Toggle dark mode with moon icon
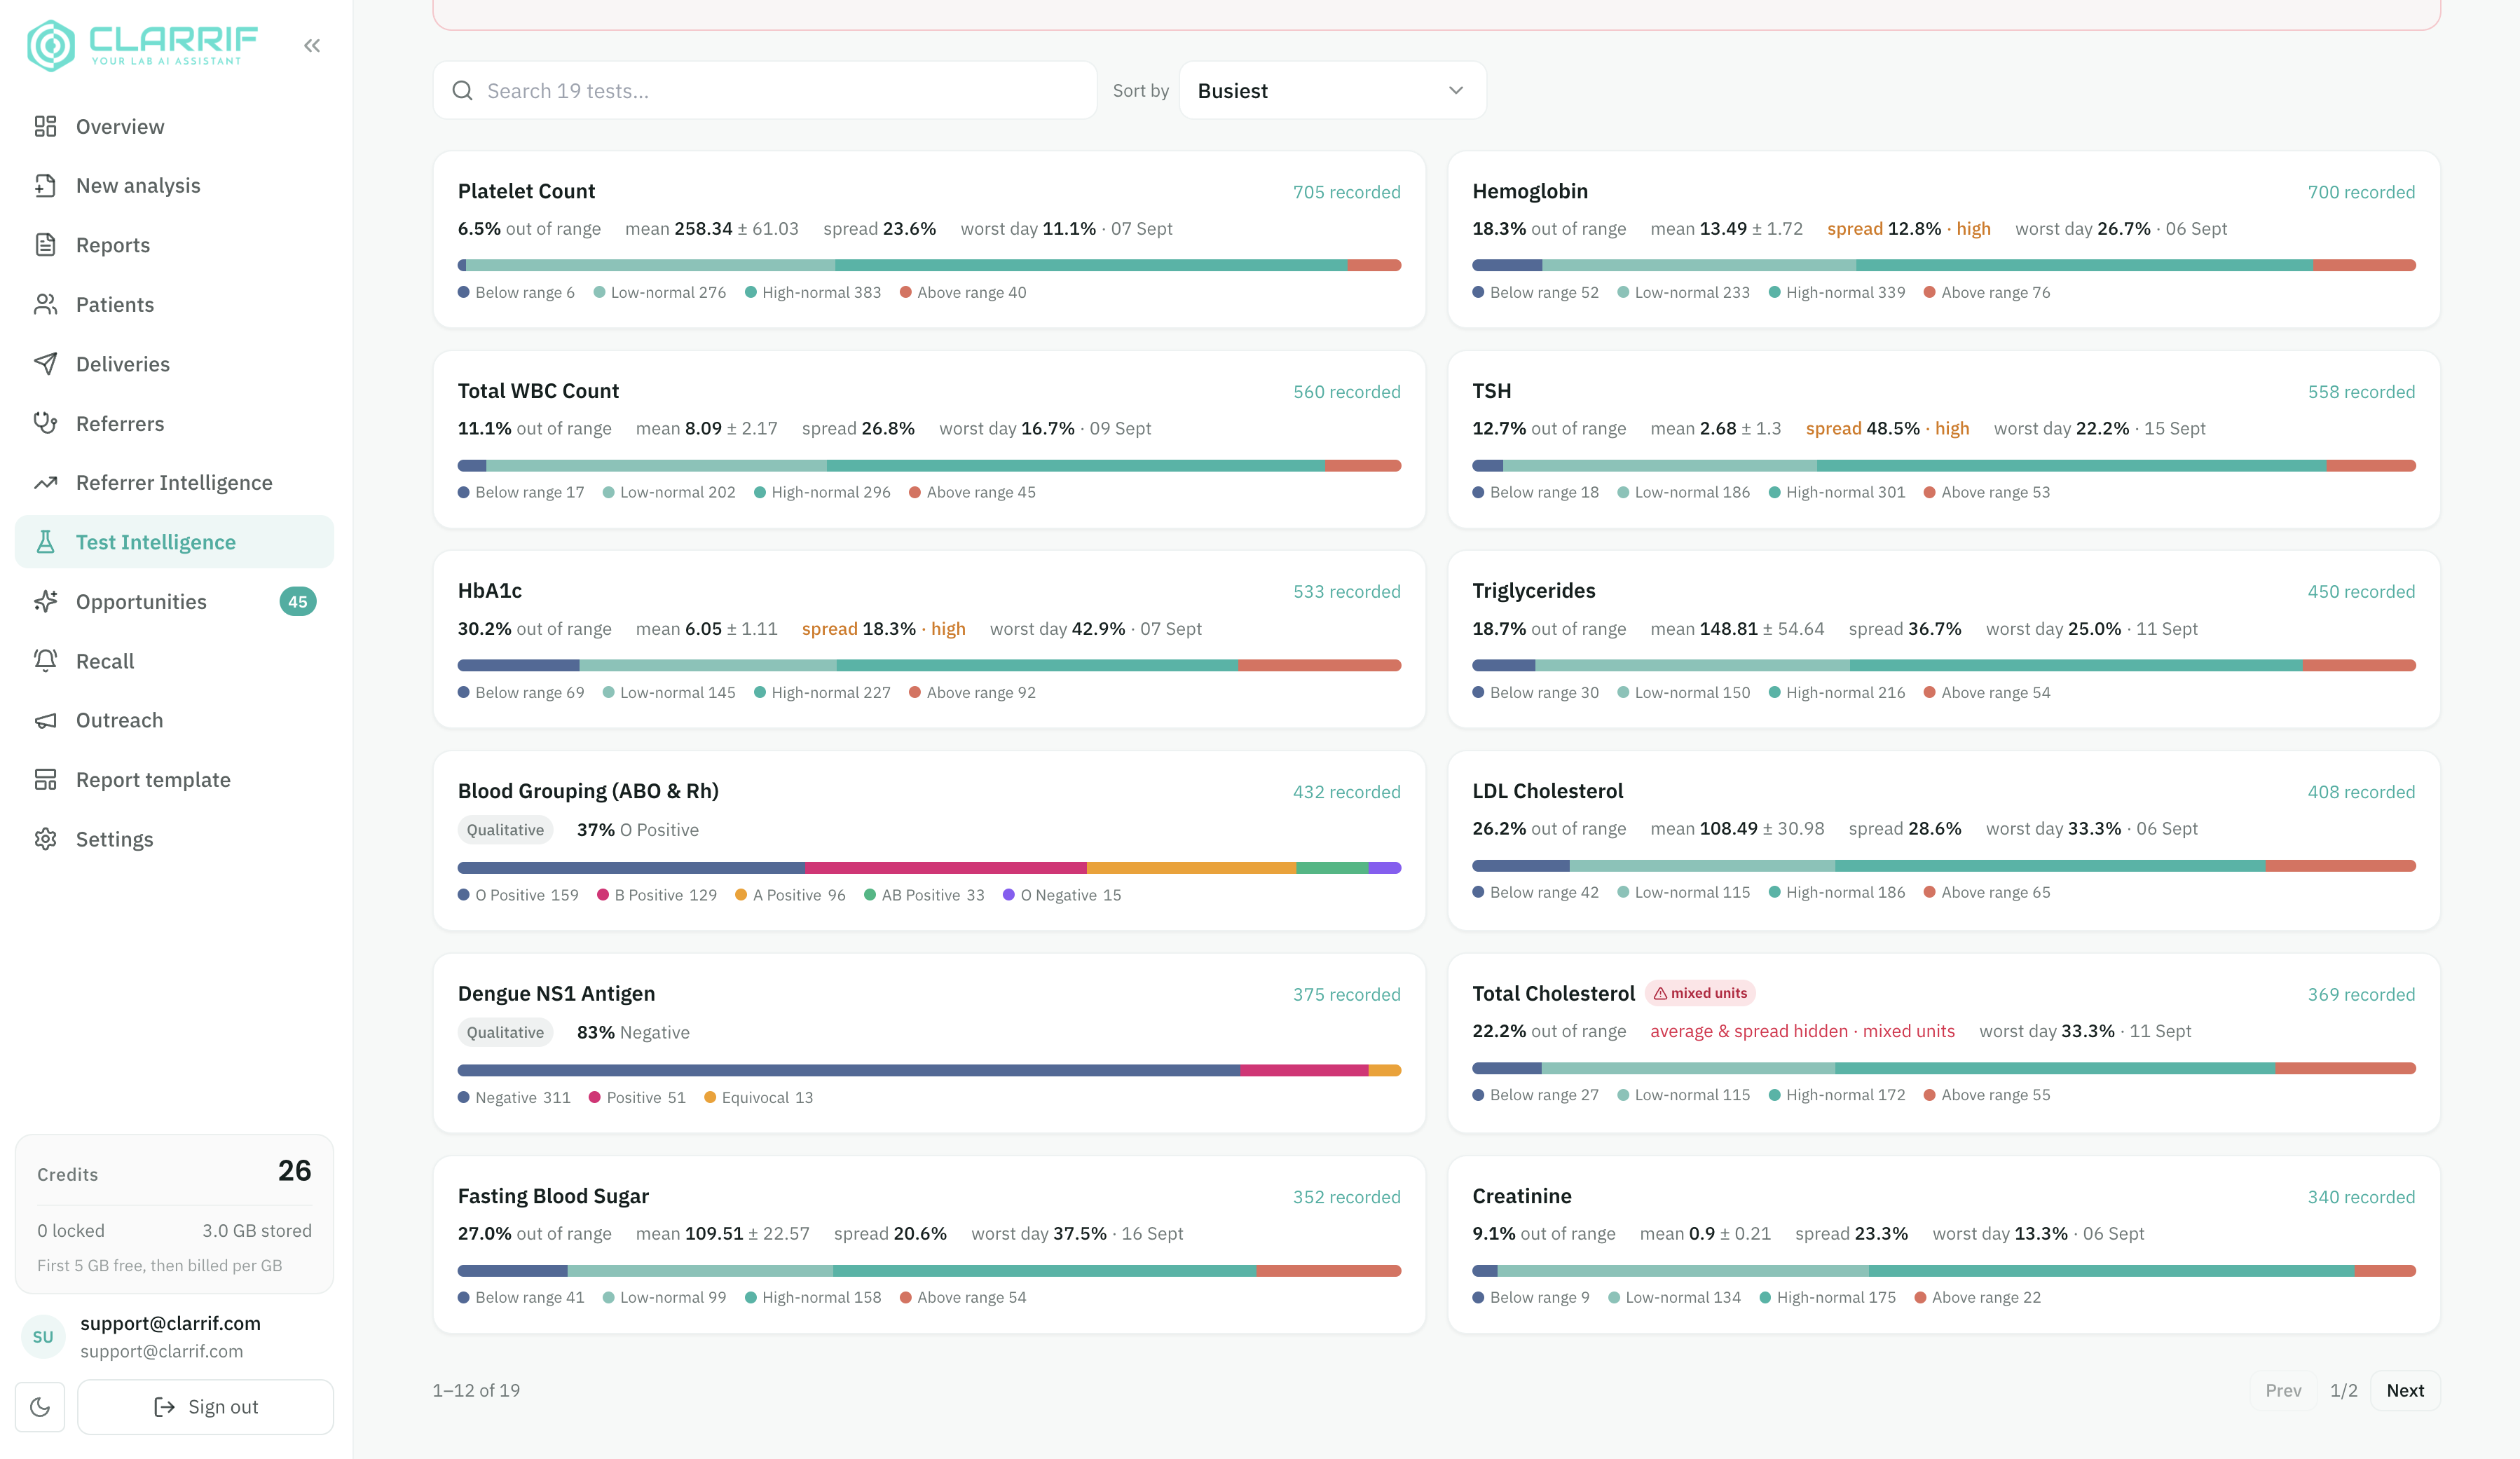 40,1407
